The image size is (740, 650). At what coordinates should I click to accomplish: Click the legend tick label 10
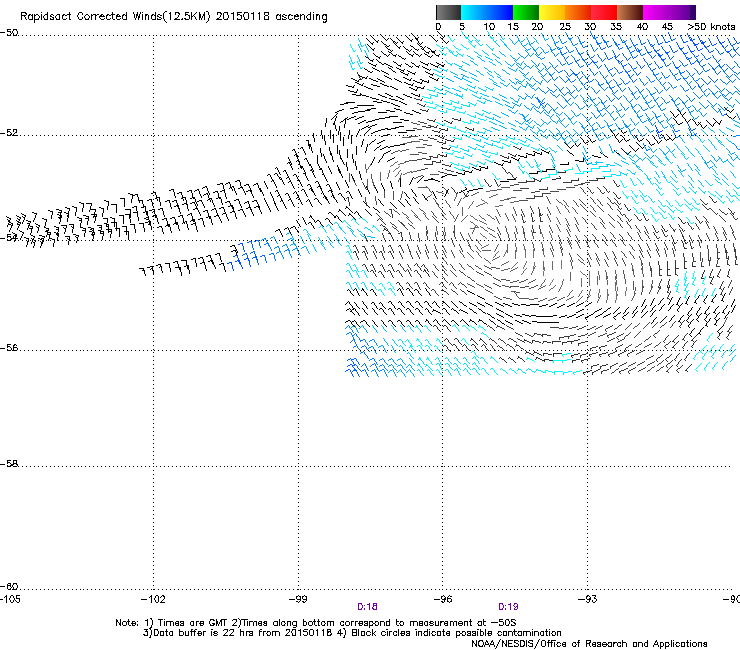click(x=489, y=27)
